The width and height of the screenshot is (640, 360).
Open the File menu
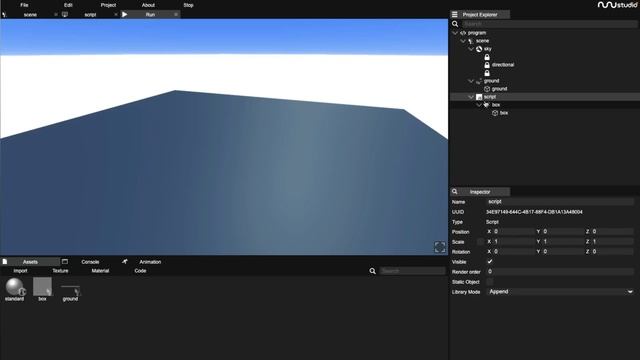coord(24,5)
